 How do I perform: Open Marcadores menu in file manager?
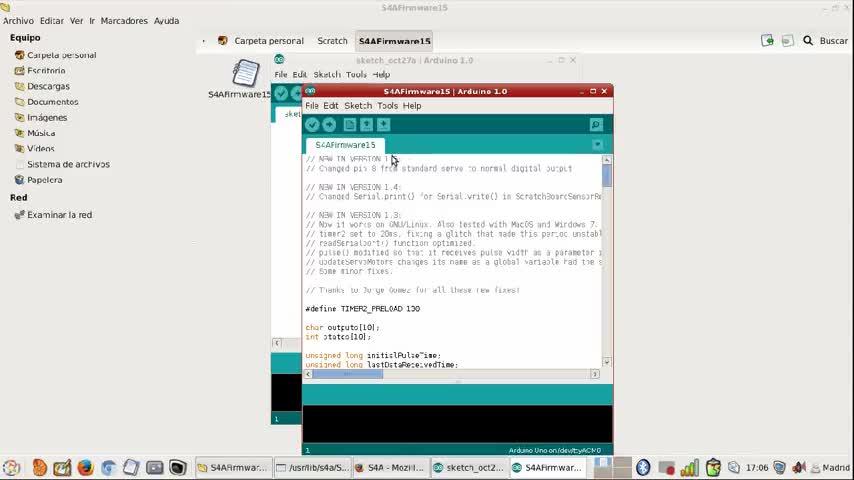pos(124,21)
